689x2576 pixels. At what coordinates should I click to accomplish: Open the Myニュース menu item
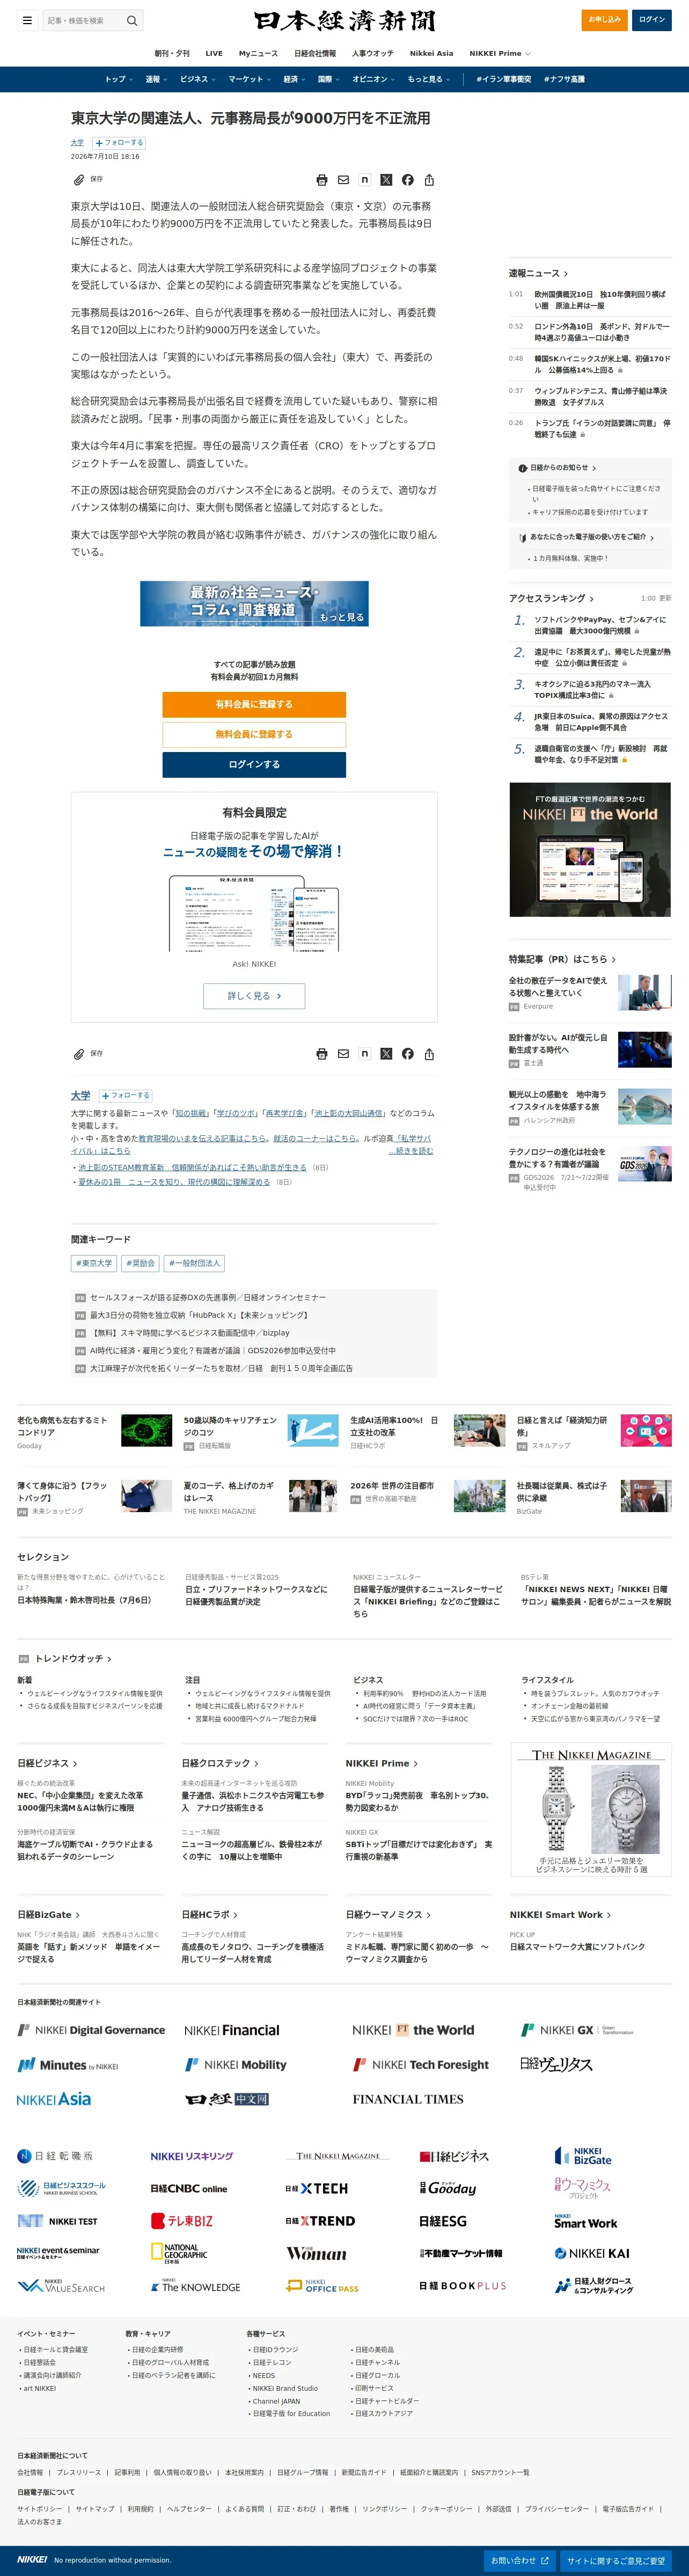click(x=258, y=54)
